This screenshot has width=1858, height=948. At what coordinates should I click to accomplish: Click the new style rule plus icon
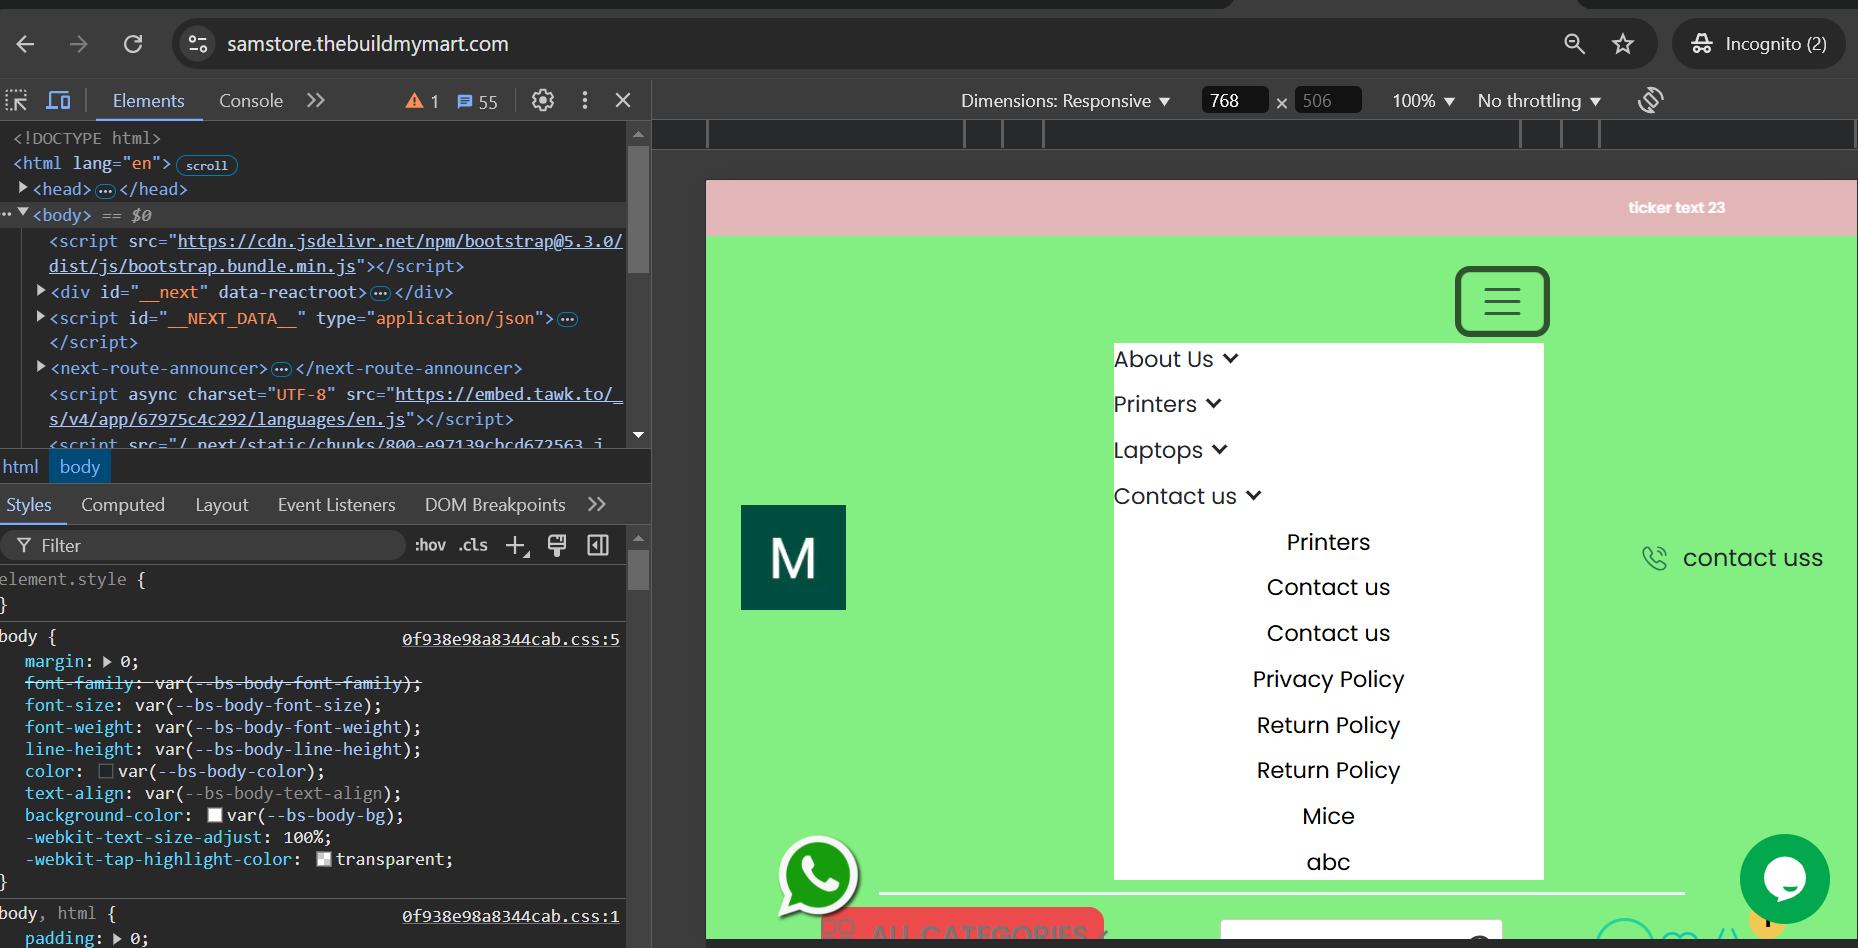517,545
